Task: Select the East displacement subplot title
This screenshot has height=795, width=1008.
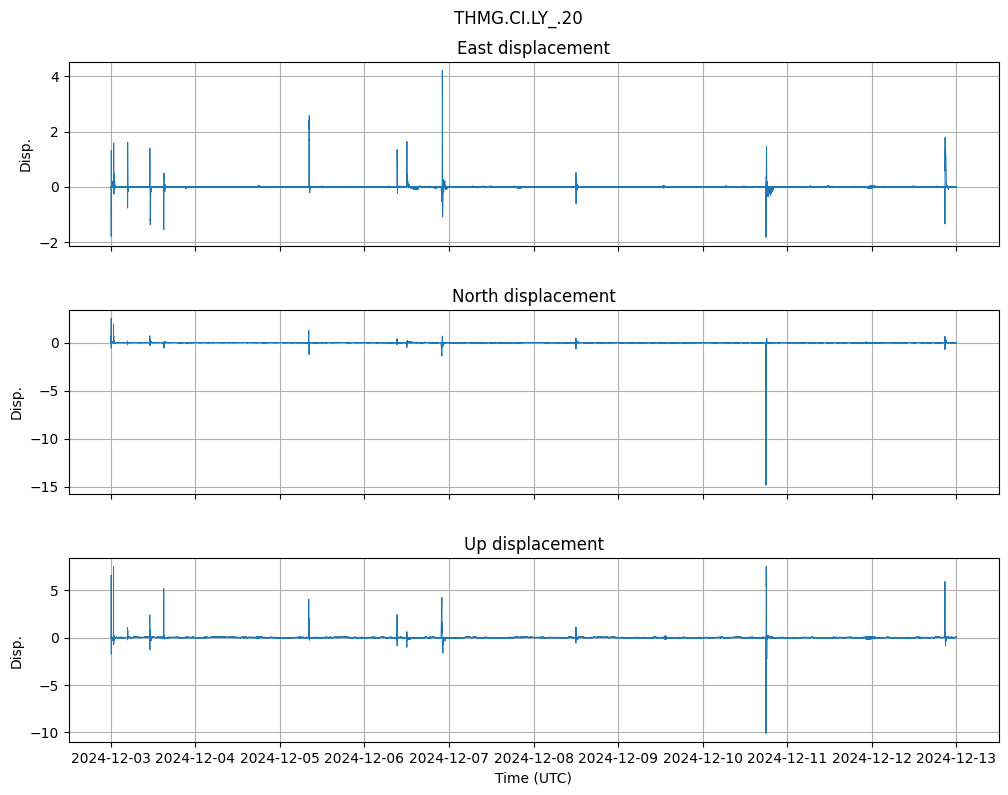Action: (533, 48)
